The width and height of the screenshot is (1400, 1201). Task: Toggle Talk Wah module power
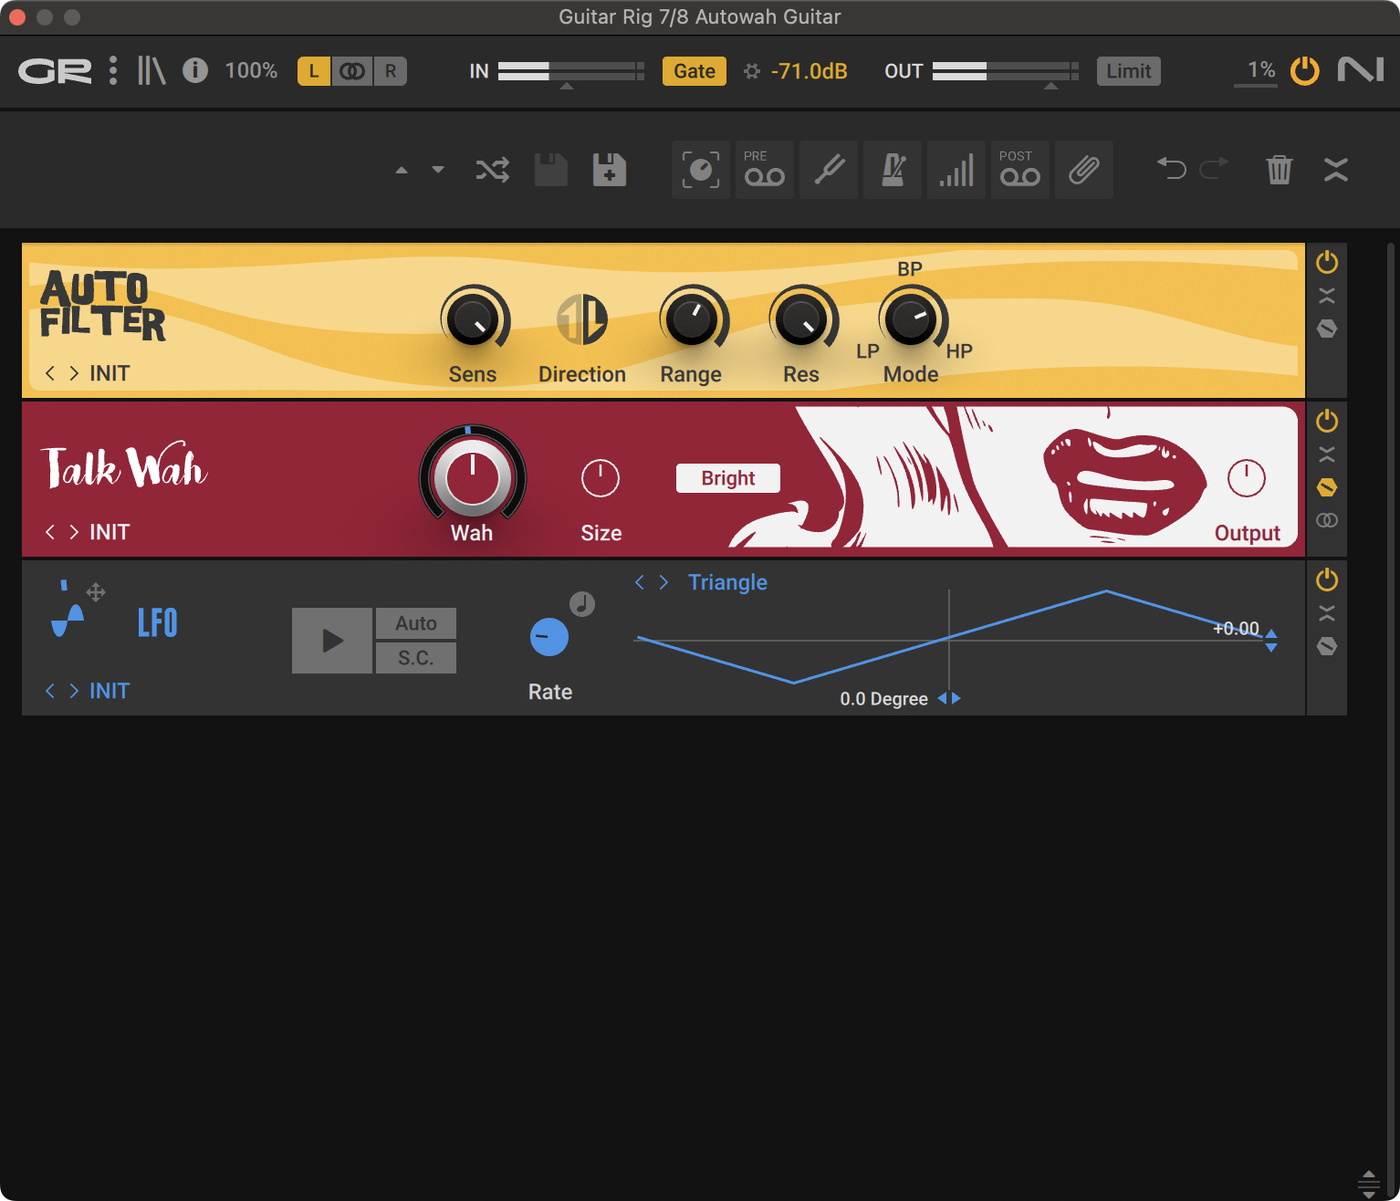tap(1327, 421)
